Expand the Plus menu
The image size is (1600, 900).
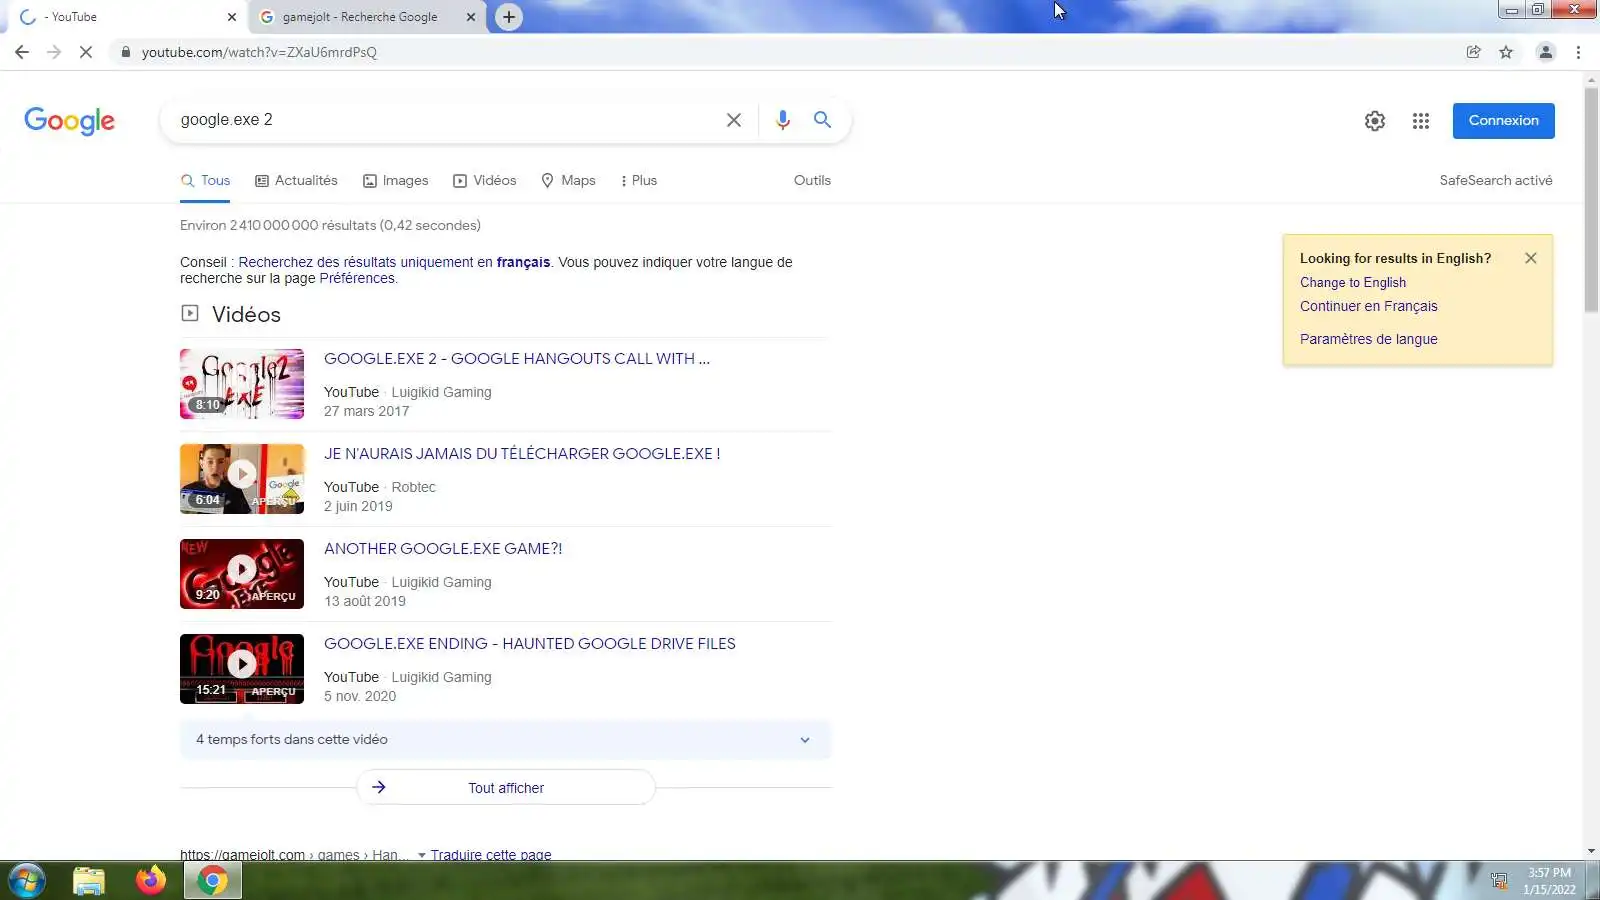coord(638,181)
